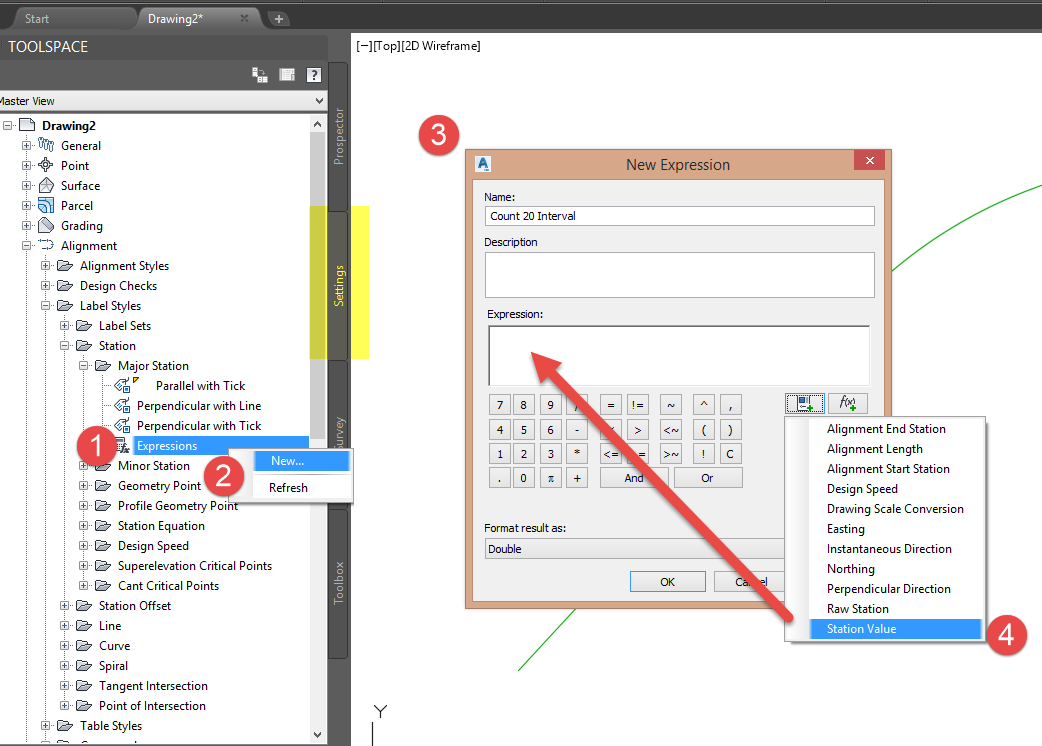Screen dimensions: 1042x746
Task: Switch to the Settings tab in TOOLSPACE
Action: (339, 283)
